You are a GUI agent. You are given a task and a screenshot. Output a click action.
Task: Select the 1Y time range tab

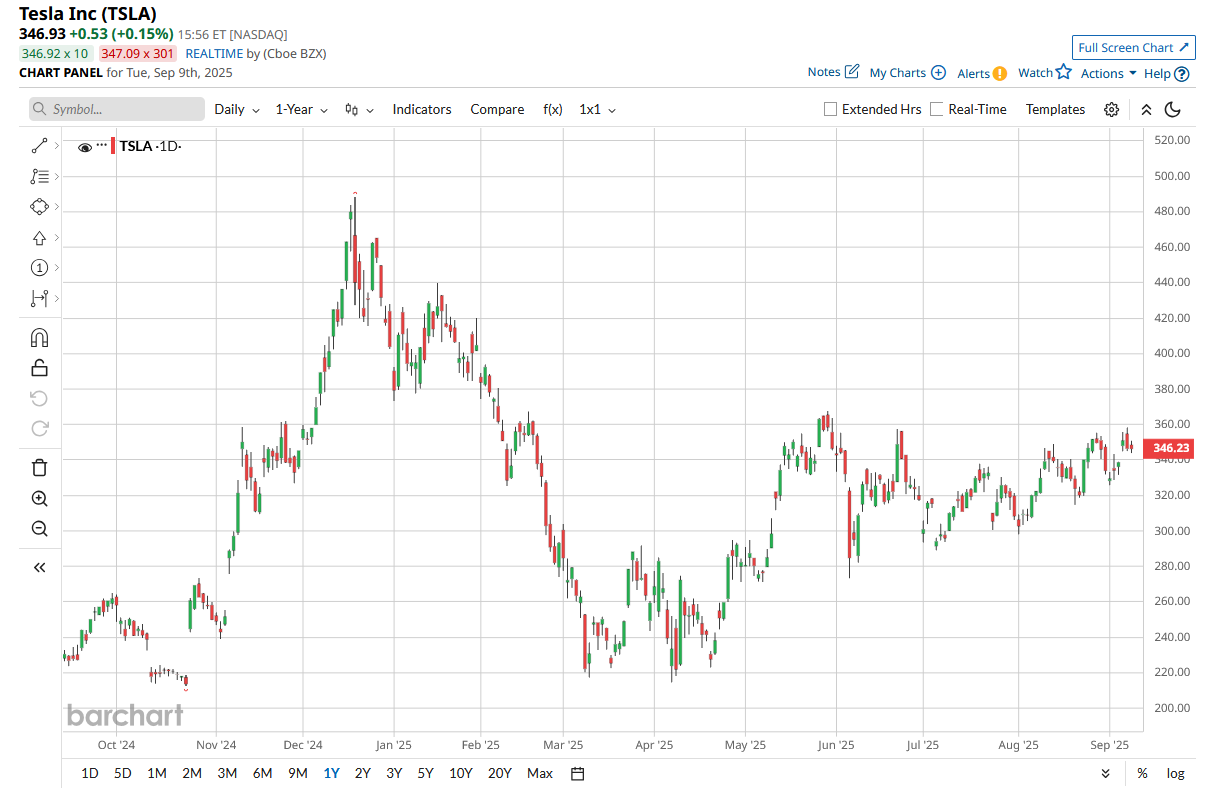point(331,773)
